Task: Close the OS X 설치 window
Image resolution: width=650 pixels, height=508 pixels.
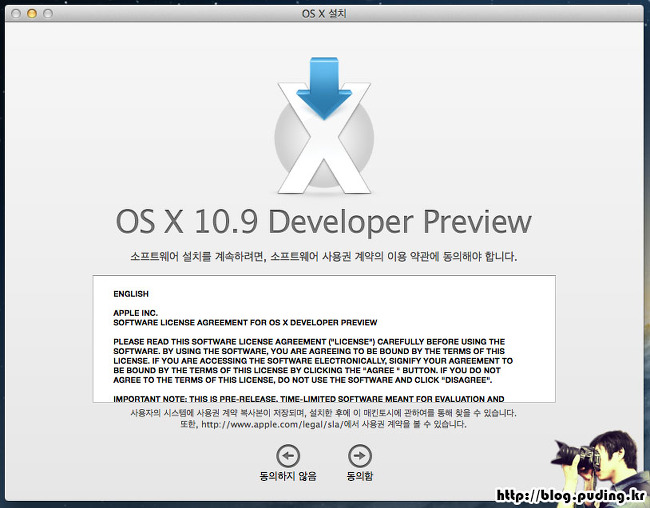Action: (16, 13)
